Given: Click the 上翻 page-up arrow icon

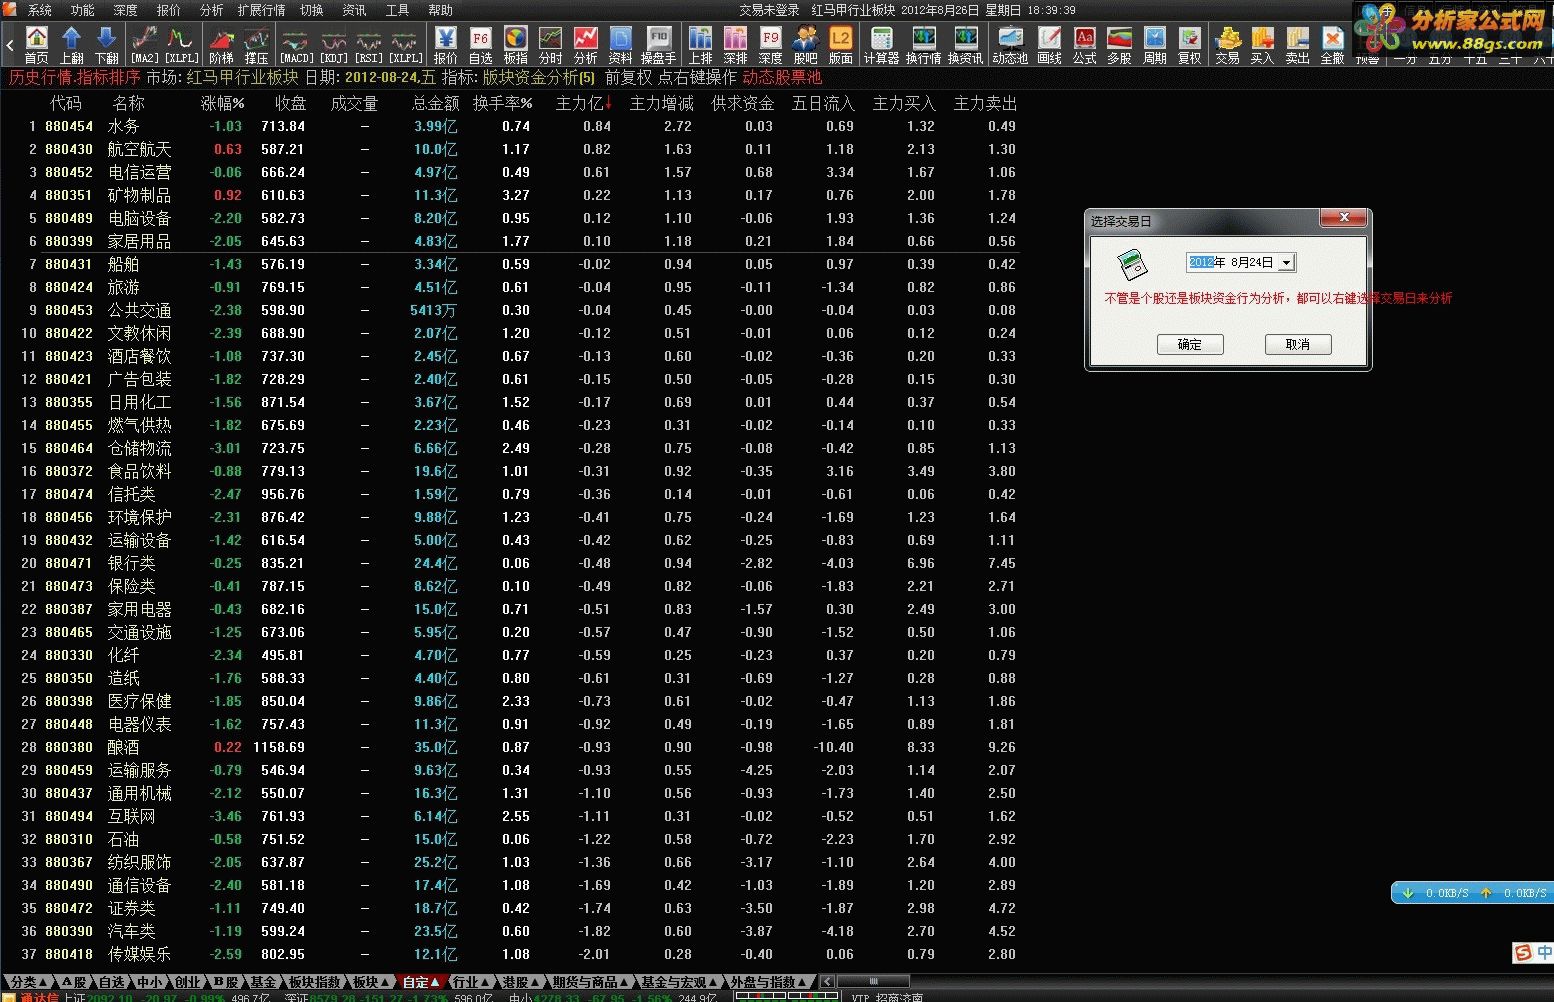Looking at the screenshot, I should tap(71, 45).
